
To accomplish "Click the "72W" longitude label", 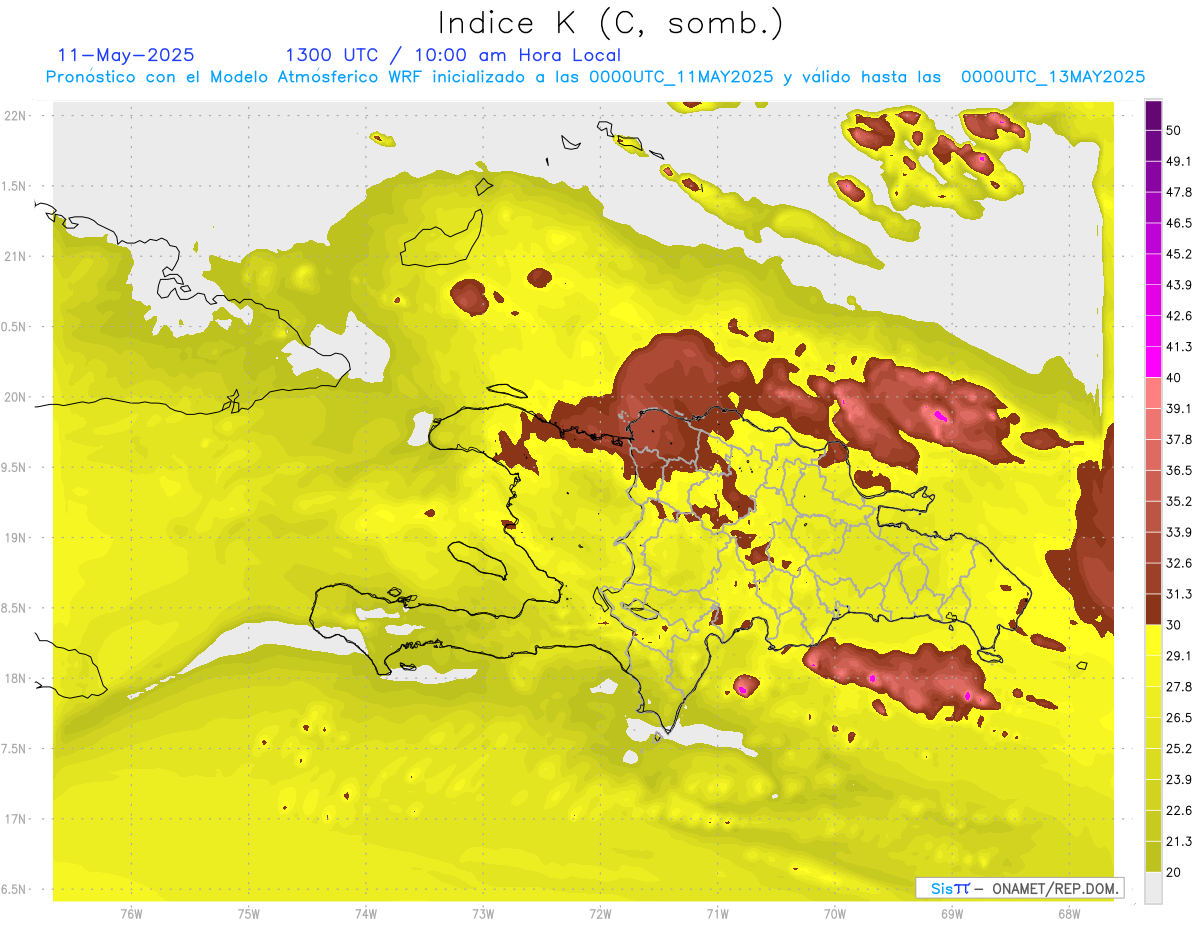I will (x=600, y=914).
